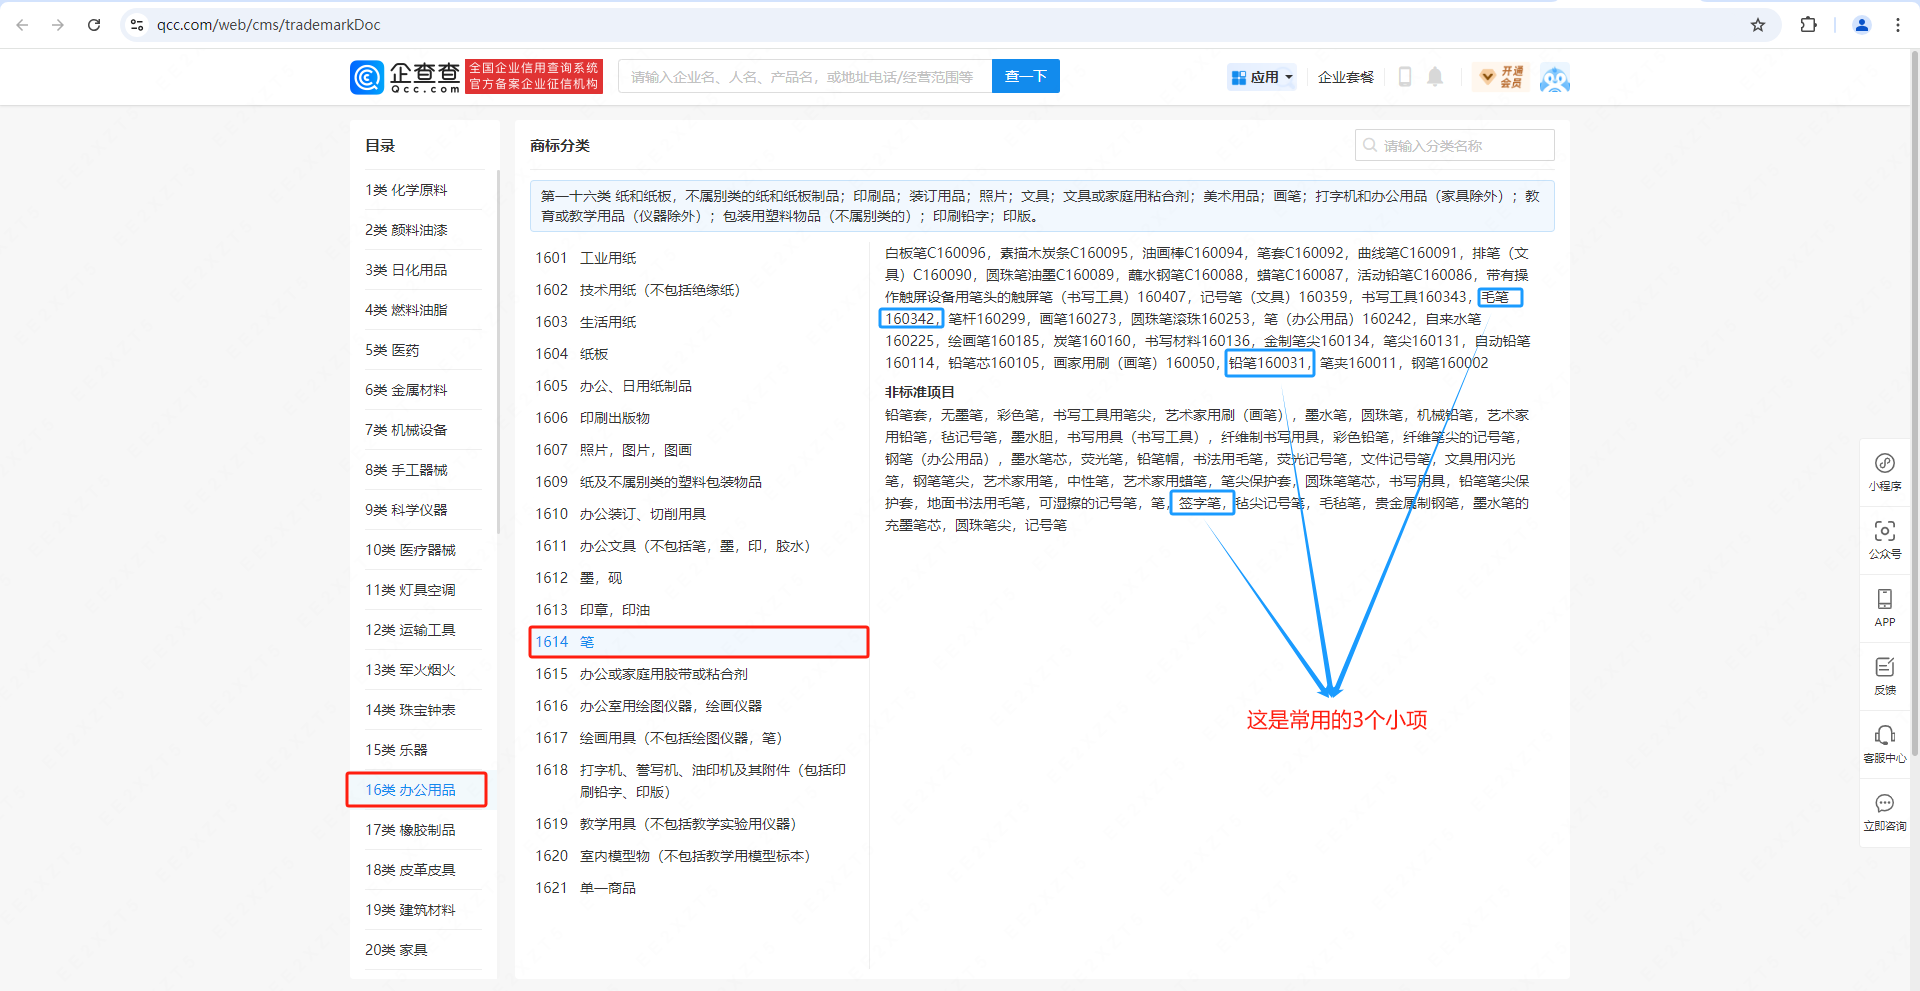
Task: Open subgroup 1603 生活用纸
Action: pos(698,322)
